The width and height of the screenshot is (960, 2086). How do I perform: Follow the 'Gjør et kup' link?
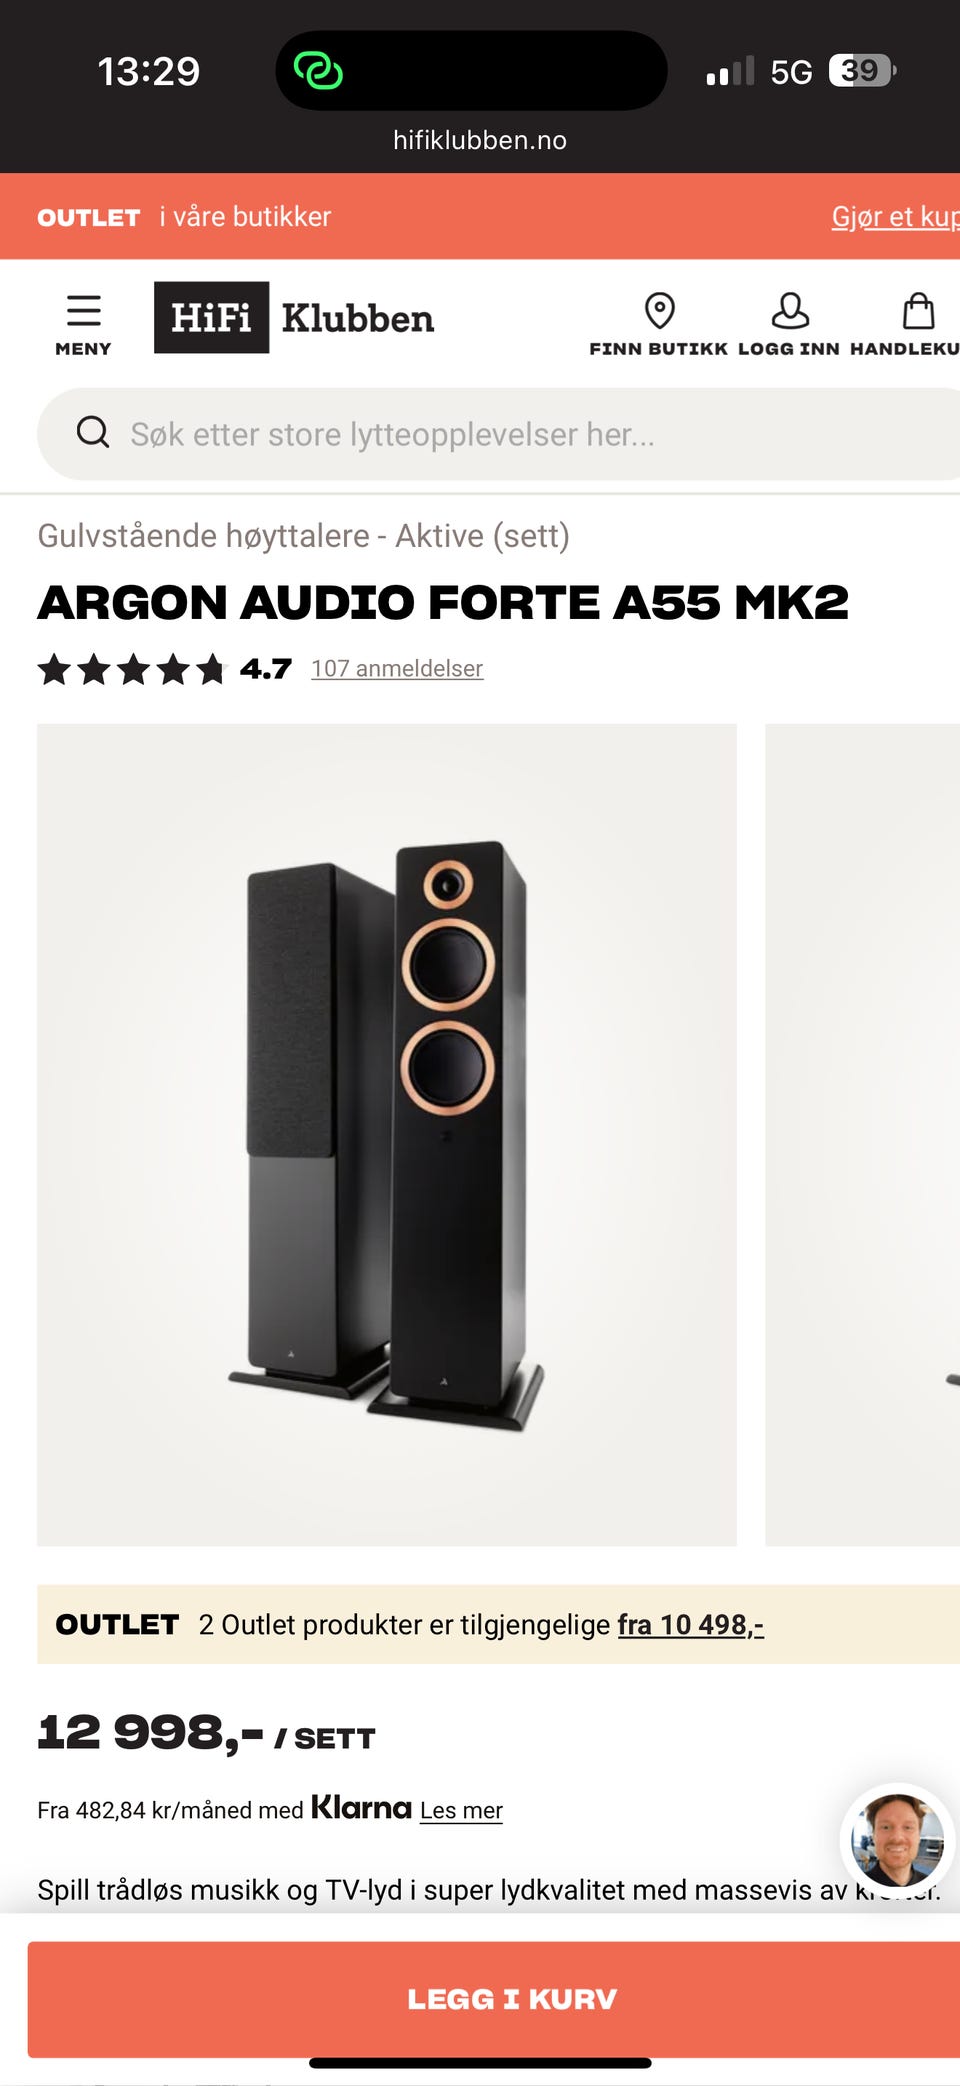[x=895, y=217]
